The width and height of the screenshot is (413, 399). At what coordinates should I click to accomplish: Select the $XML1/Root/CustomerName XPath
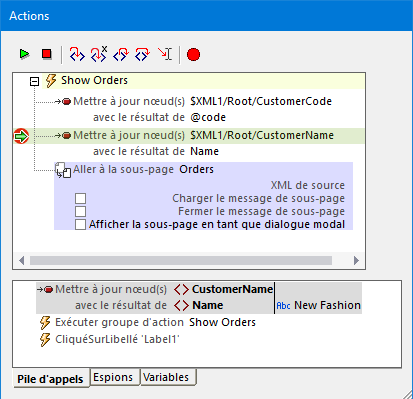[x=262, y=135]
